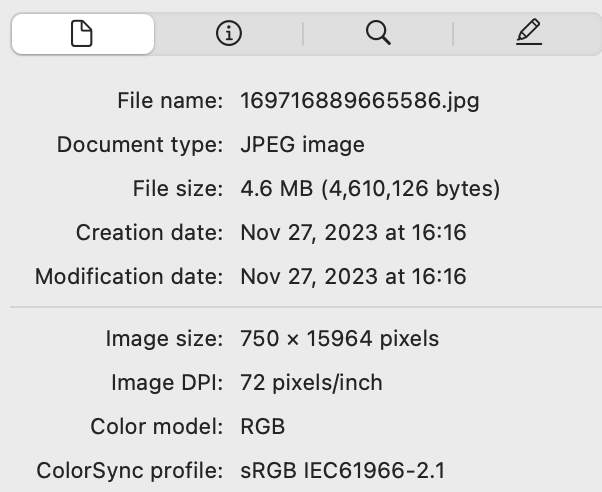
Task: Open the Keywords magnifier tab
Action: (377, 34)
